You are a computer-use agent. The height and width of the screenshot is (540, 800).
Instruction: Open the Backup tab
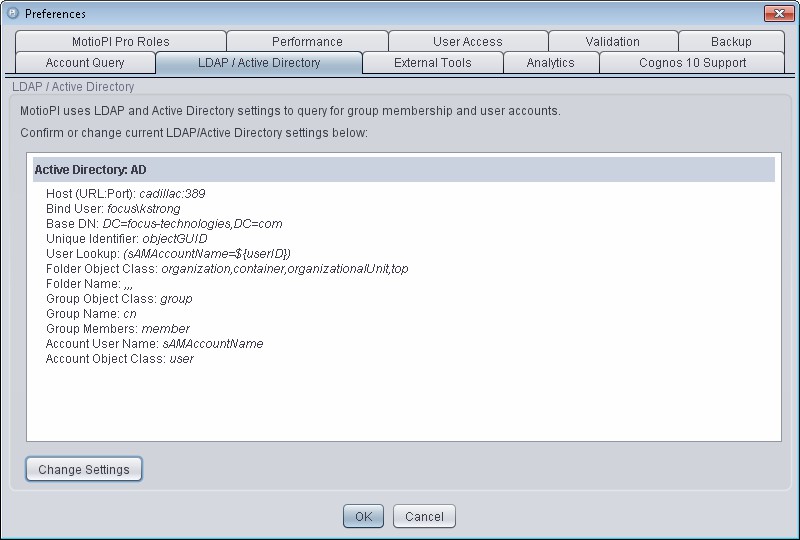pos(731,41)
